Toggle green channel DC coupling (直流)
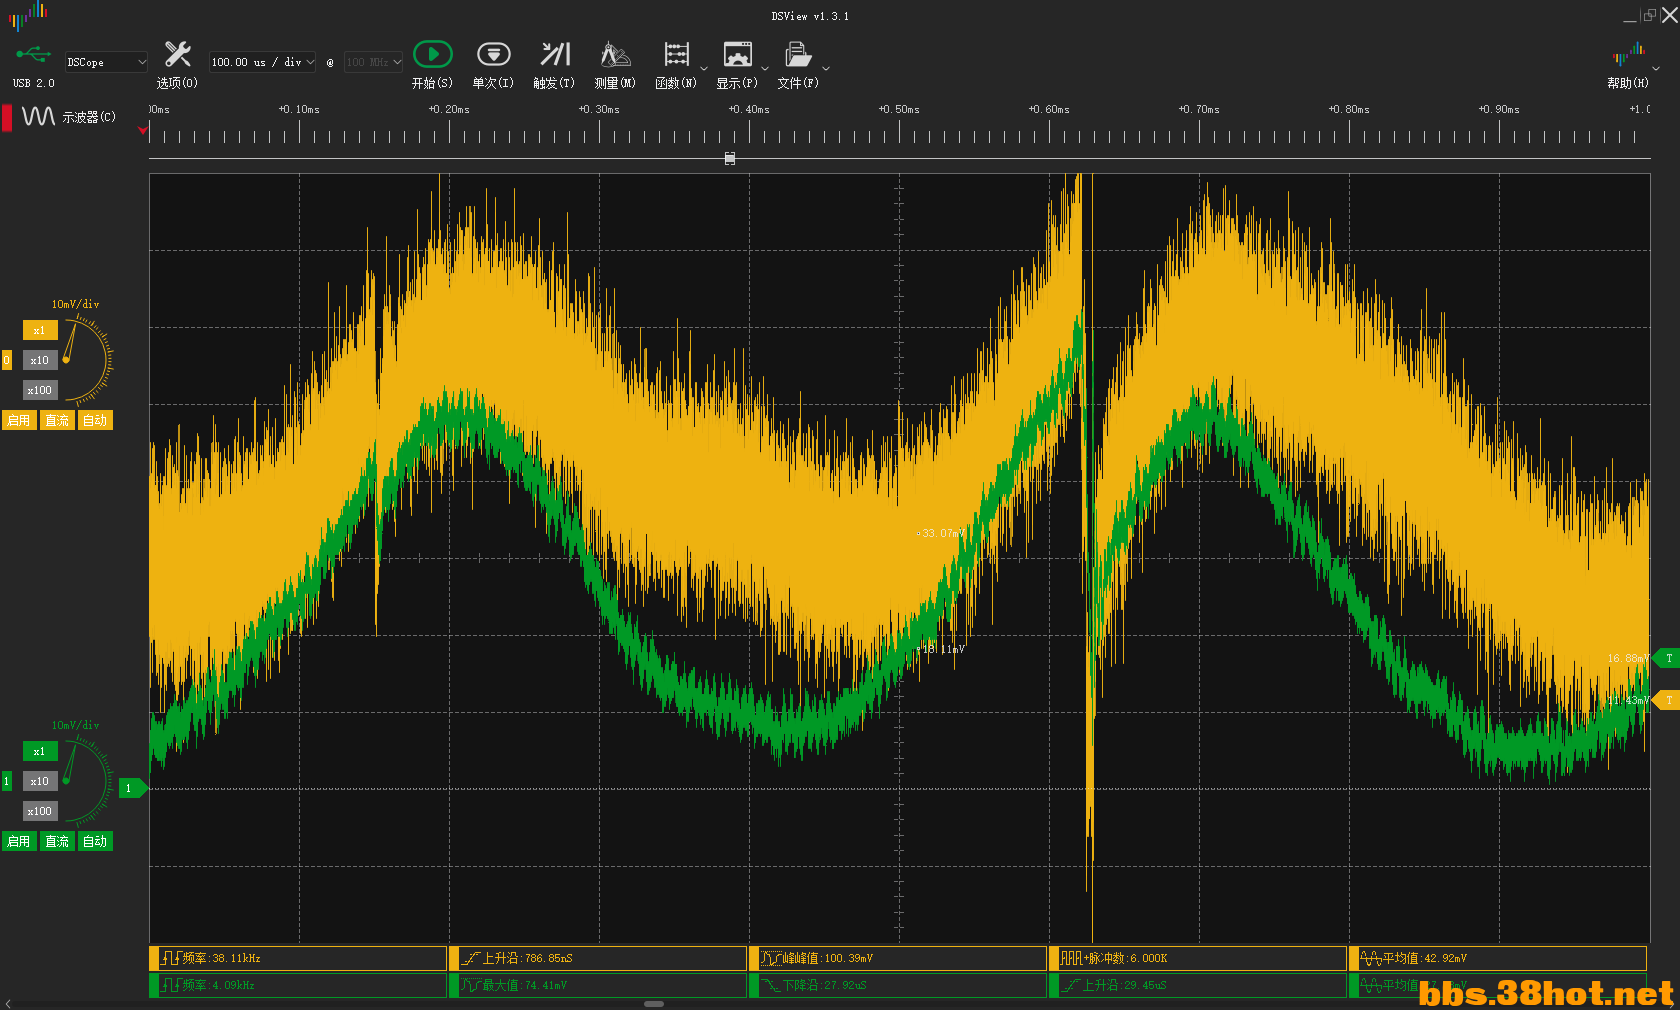This screenshot has width=1680, height=1010. click(57, 841)
